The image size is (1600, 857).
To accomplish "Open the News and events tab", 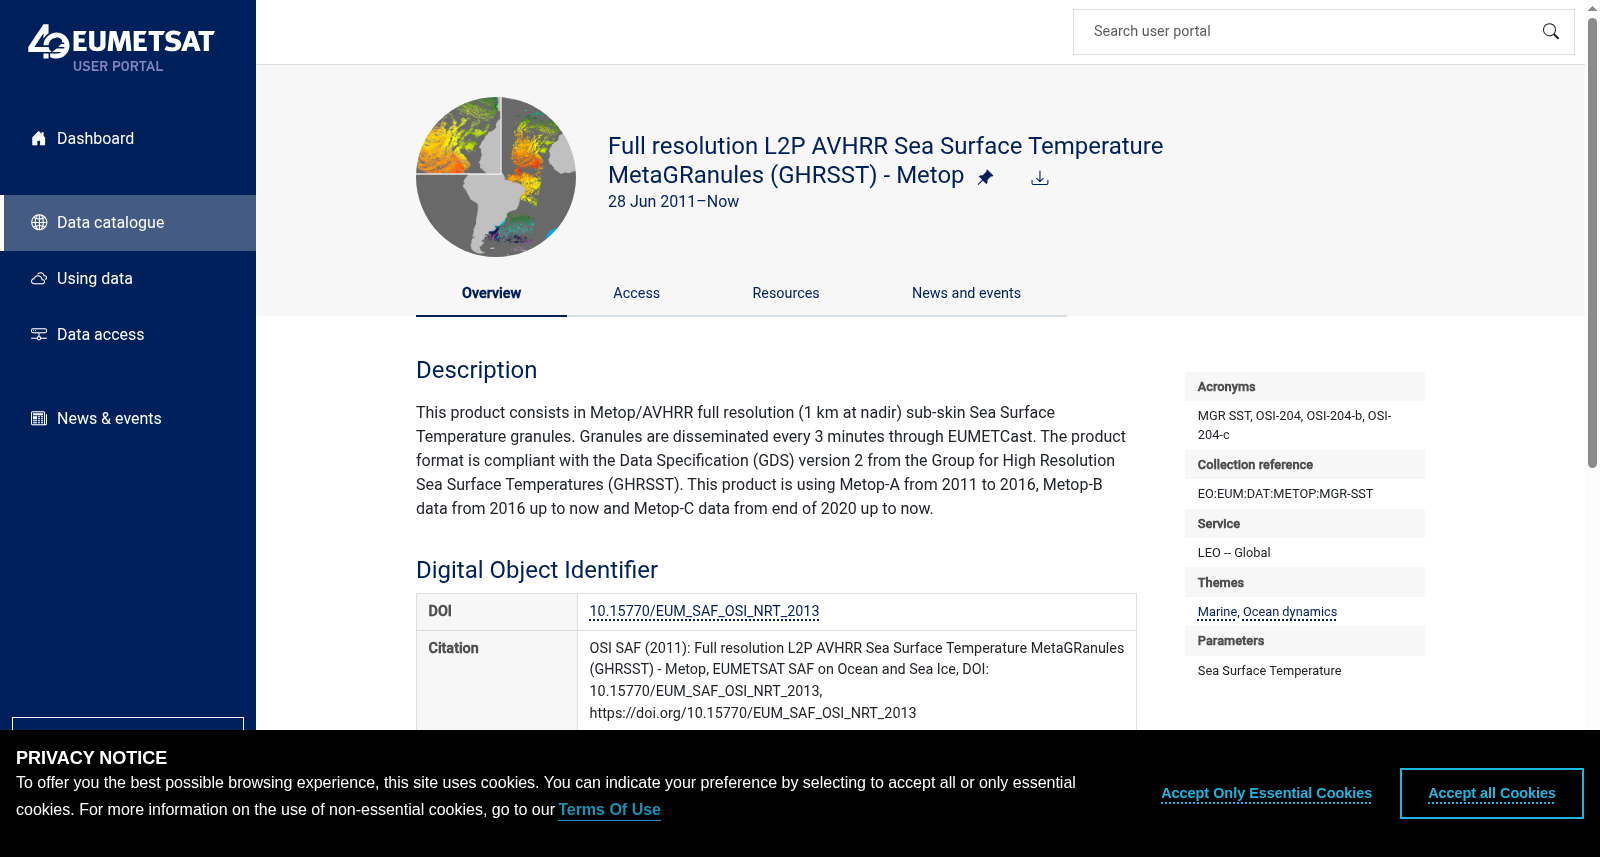I will tap(966, 293).
